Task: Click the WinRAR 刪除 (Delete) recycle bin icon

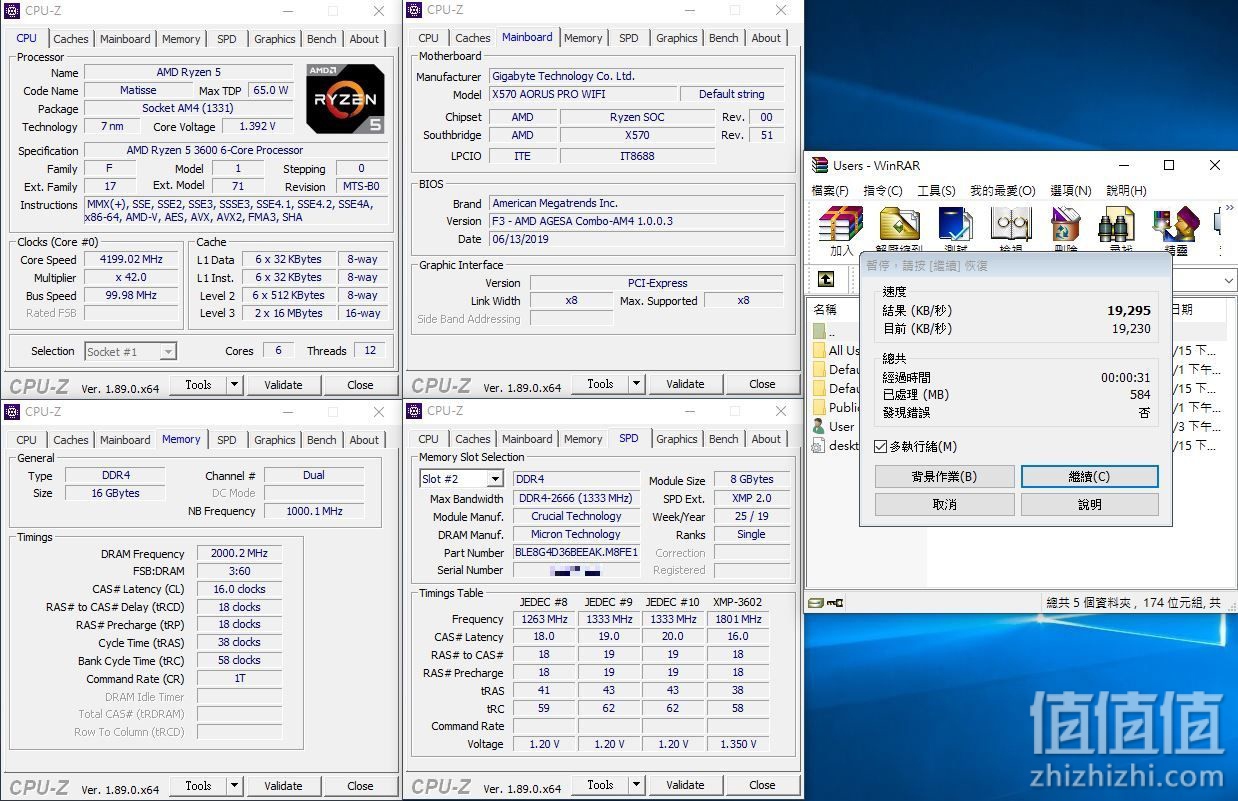Action: pos(1065,224)
